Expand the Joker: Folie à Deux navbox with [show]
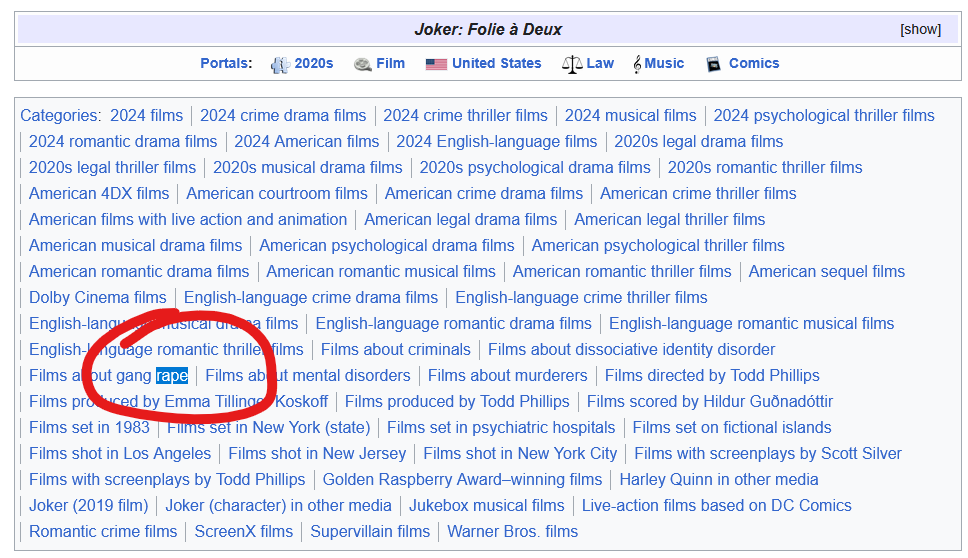This screenshot has height=558, width=968. pyautogui.click(x=920, y=30)
